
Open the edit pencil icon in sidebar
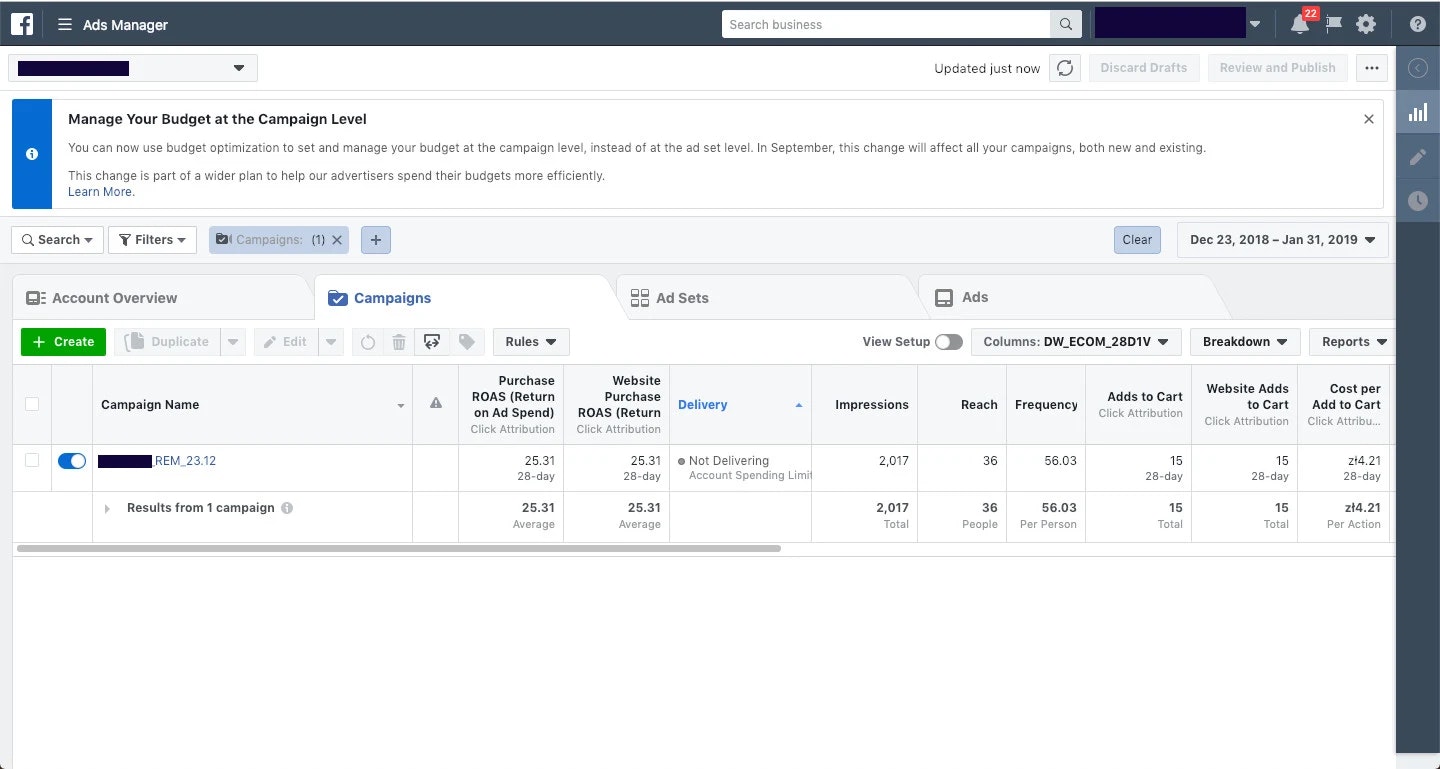[1418, 157]
